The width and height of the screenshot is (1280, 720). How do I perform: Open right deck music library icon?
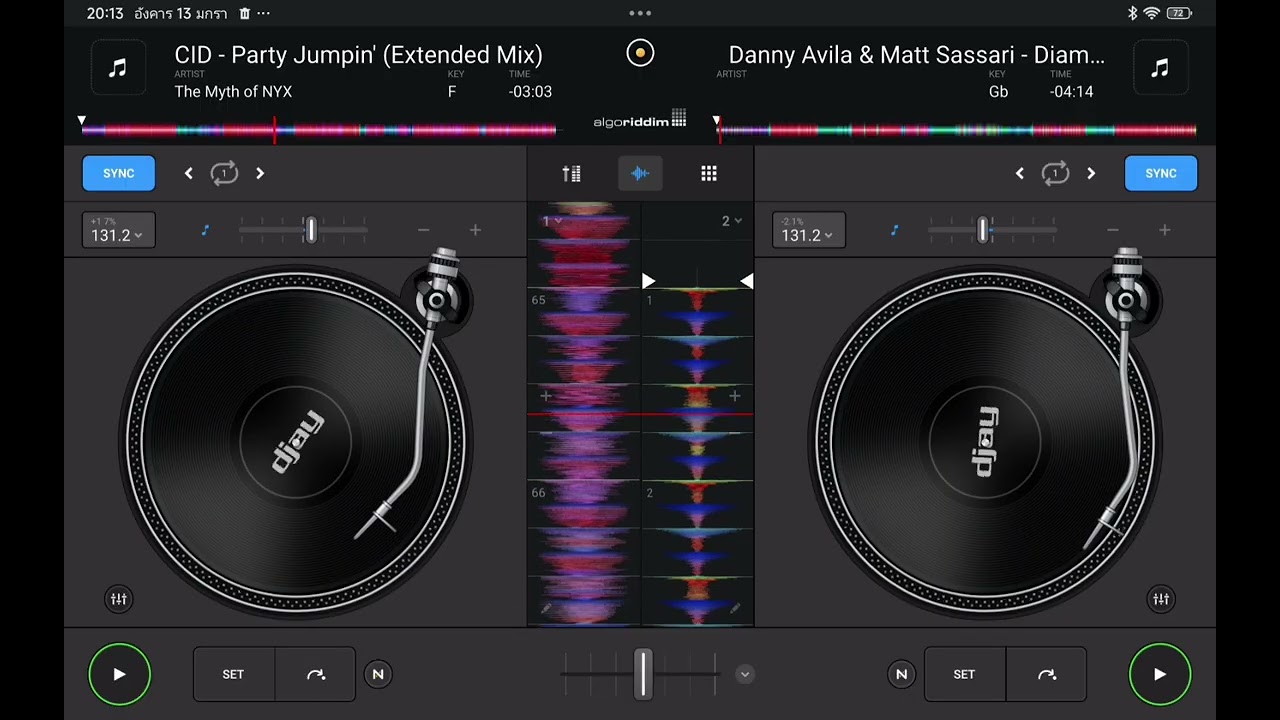point(1160,68)
